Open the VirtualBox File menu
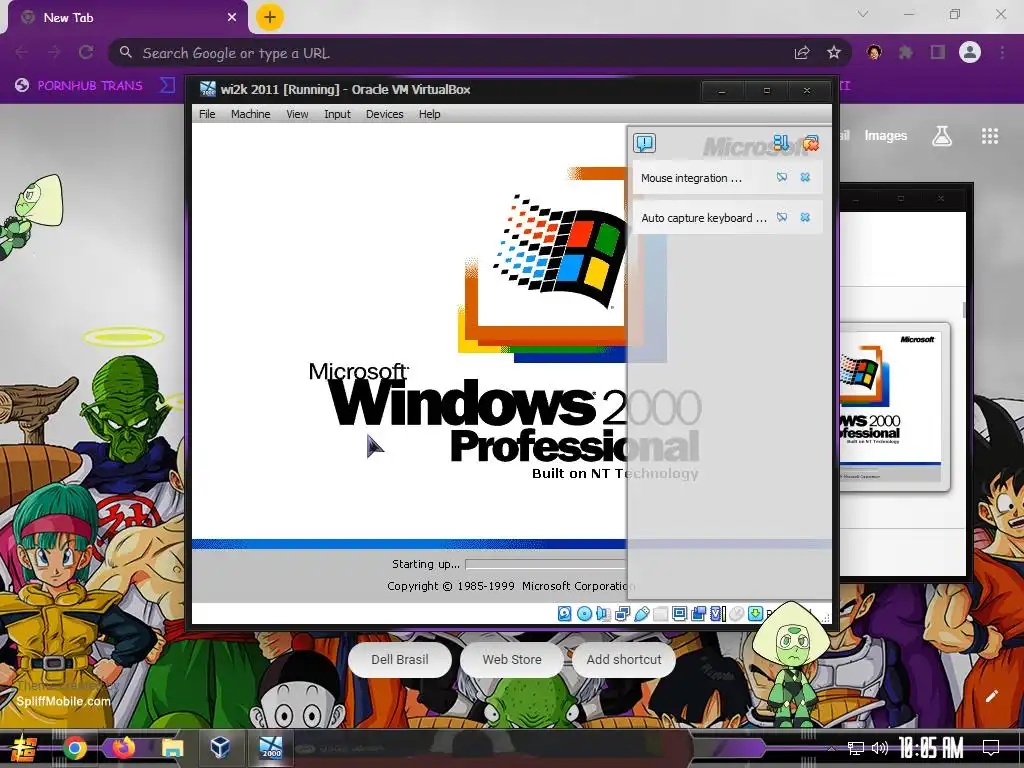The width and height of the screenshot is (1024, 768). tap(207, 114)
